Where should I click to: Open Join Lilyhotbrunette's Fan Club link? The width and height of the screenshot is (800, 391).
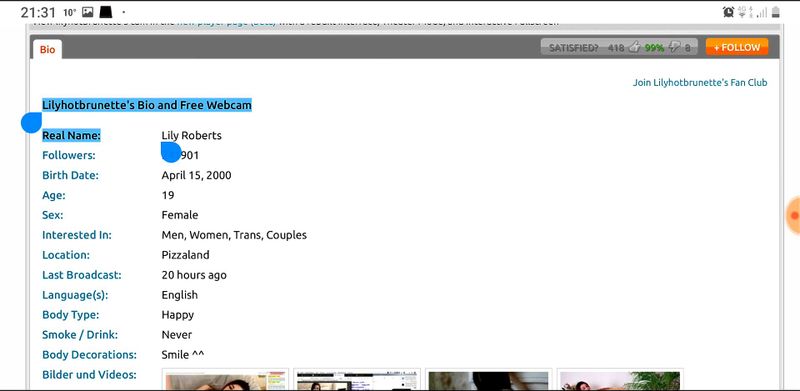700,83
